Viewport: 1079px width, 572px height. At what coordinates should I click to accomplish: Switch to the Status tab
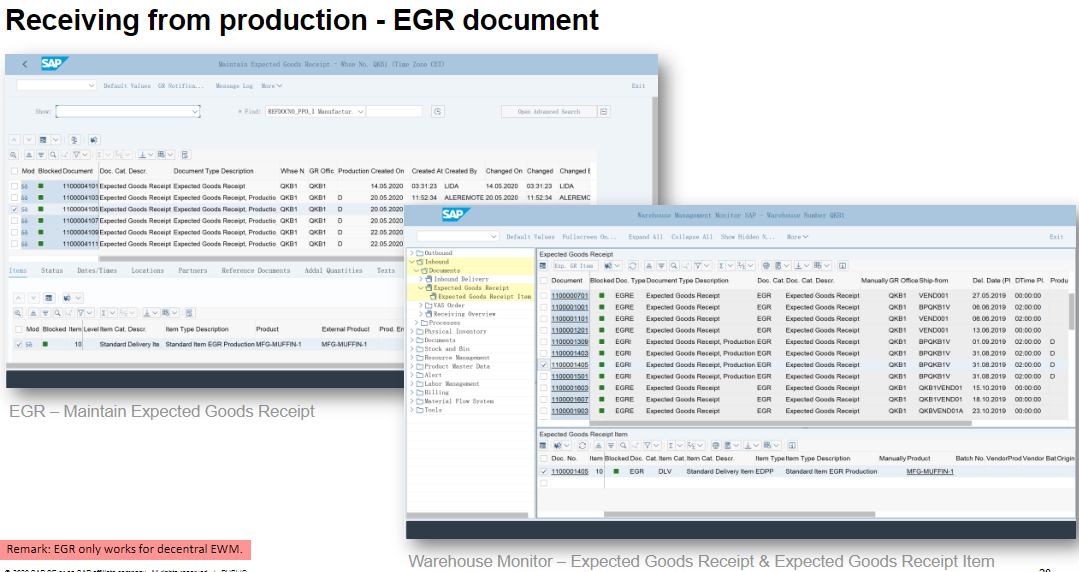pyautogui.click(x=52, y=271)
